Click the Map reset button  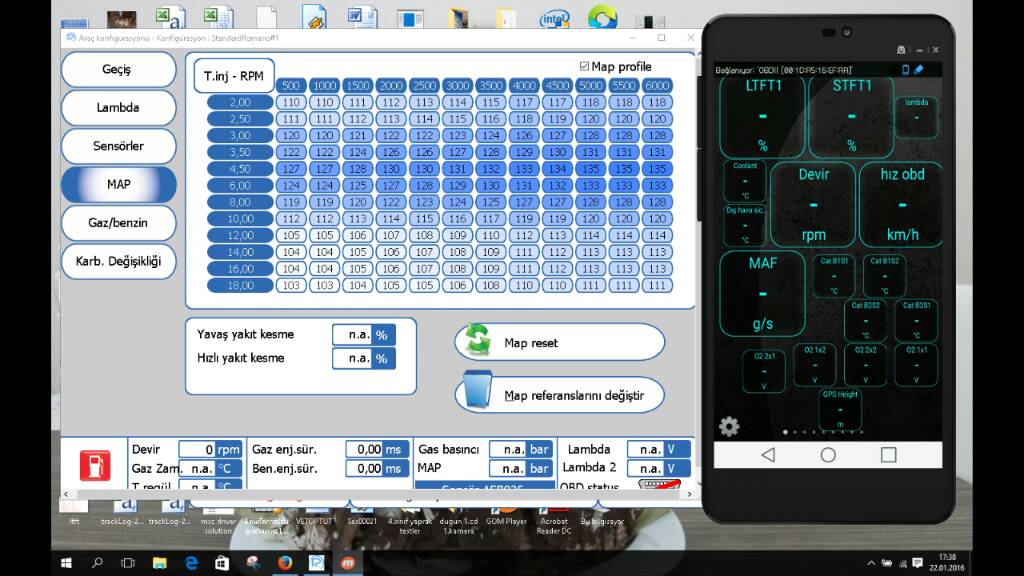559,342
